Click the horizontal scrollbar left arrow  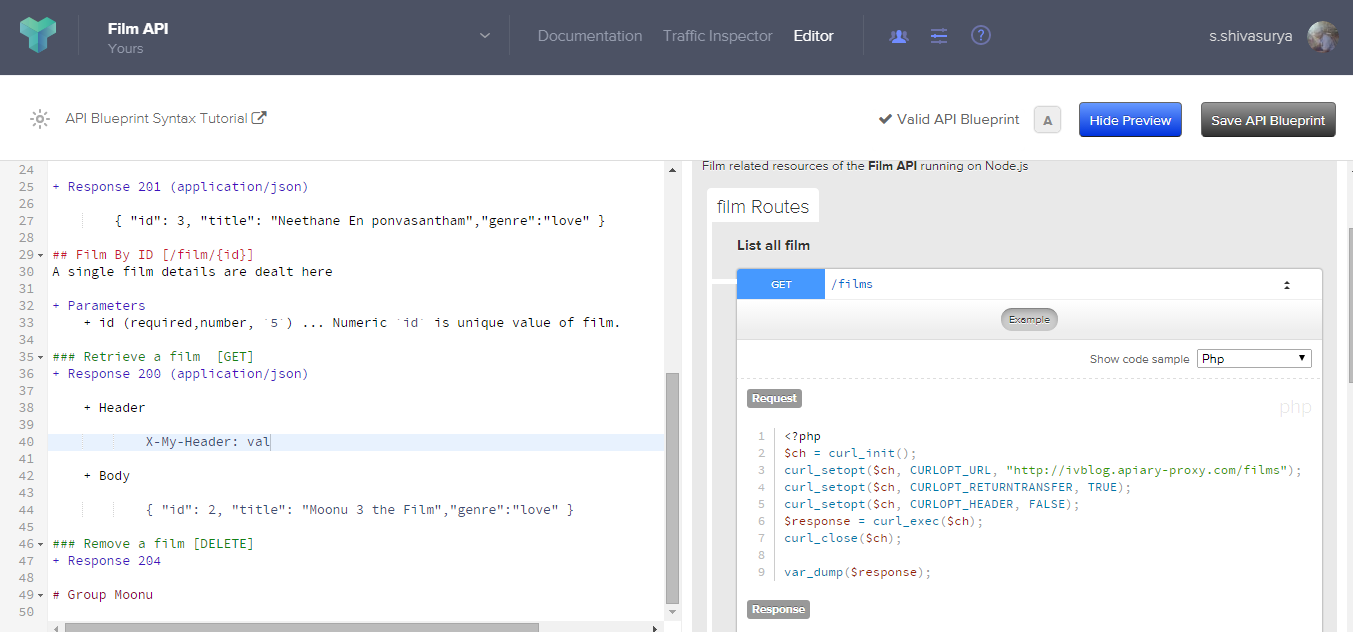tap(56, 627)
